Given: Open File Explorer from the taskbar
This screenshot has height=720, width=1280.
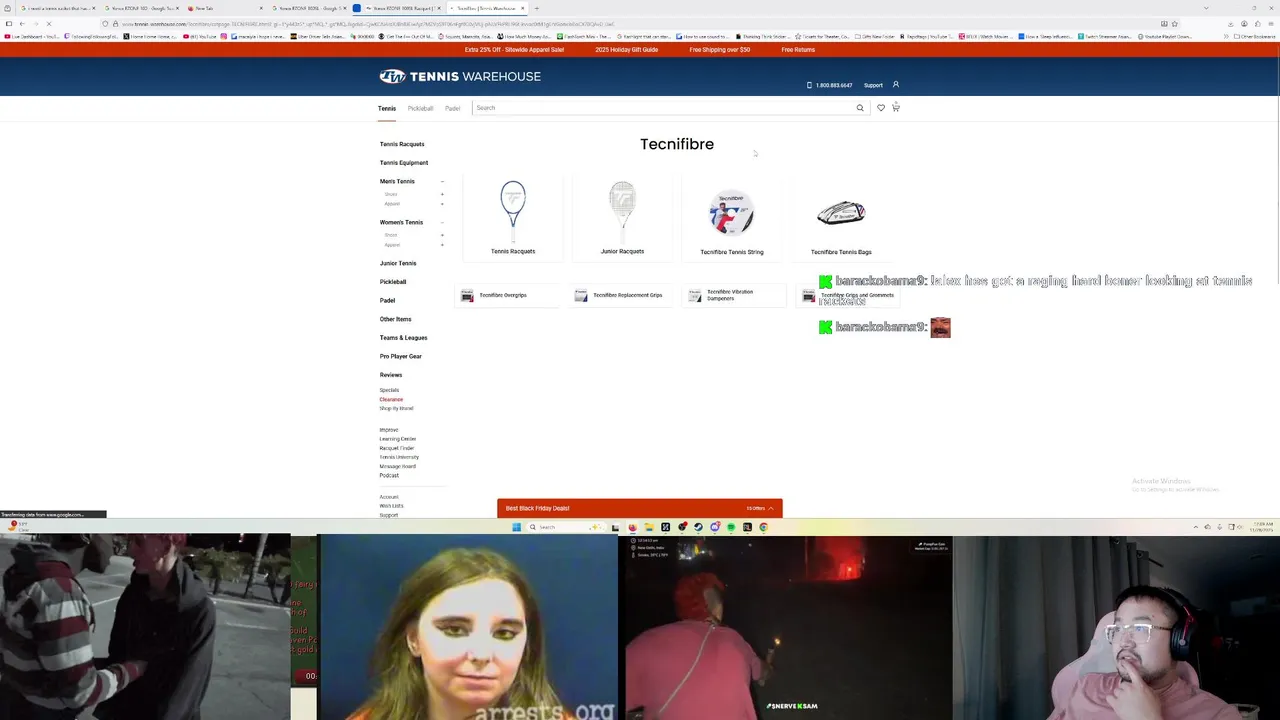Looking at the screenshot, I should [649, 527].
